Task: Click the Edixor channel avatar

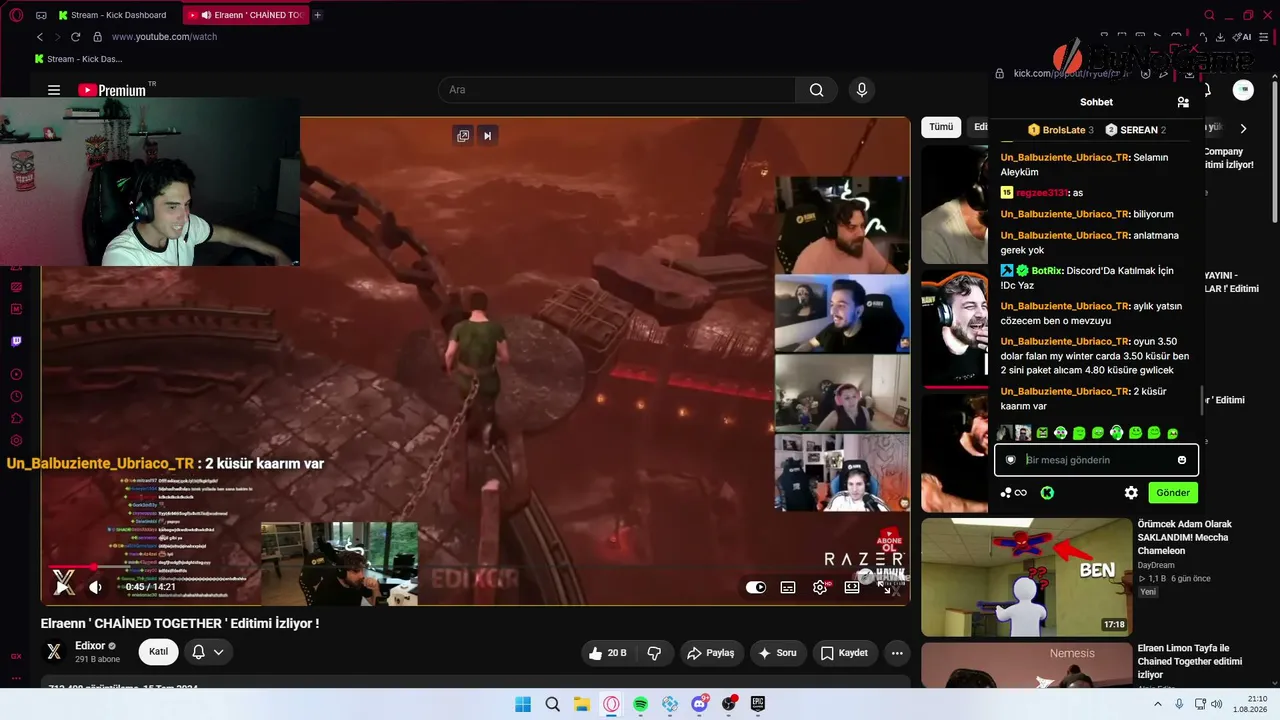Action: coord(54,652)
